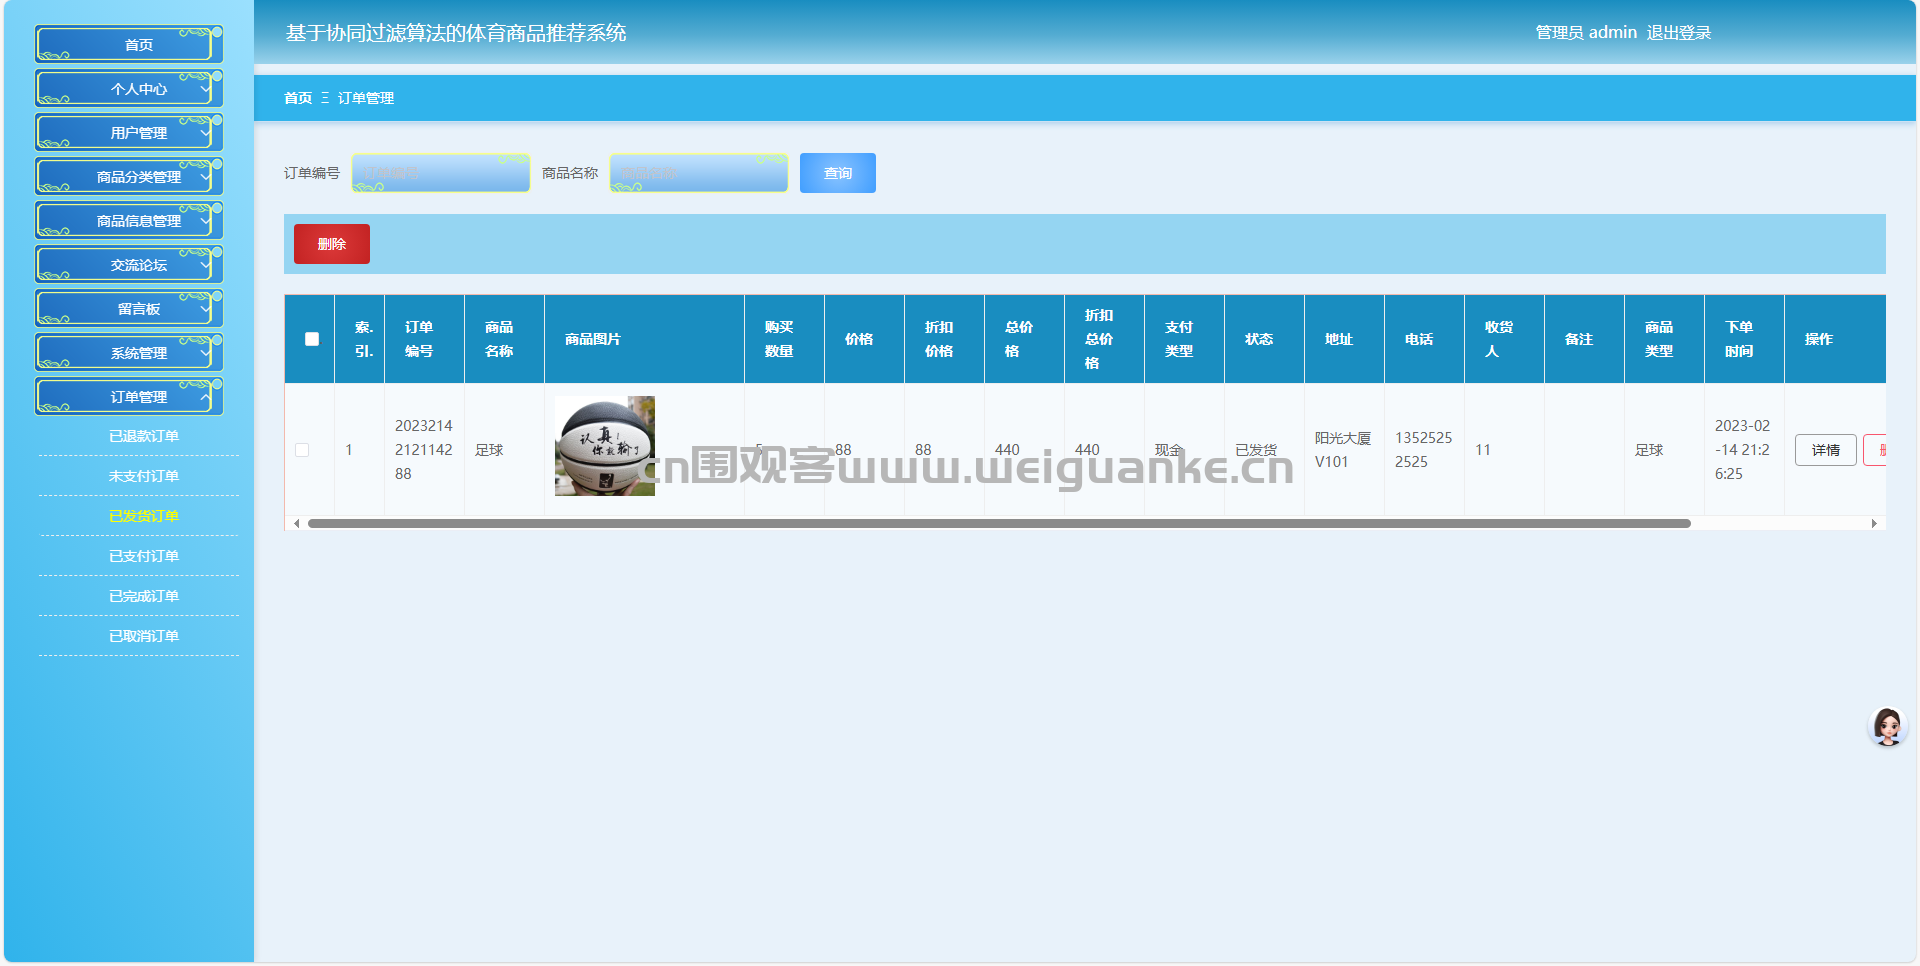Viewport: 1920px width, 966px height.
Task: Click the 详情 button for the order
Action: [x=1826, y=450]
